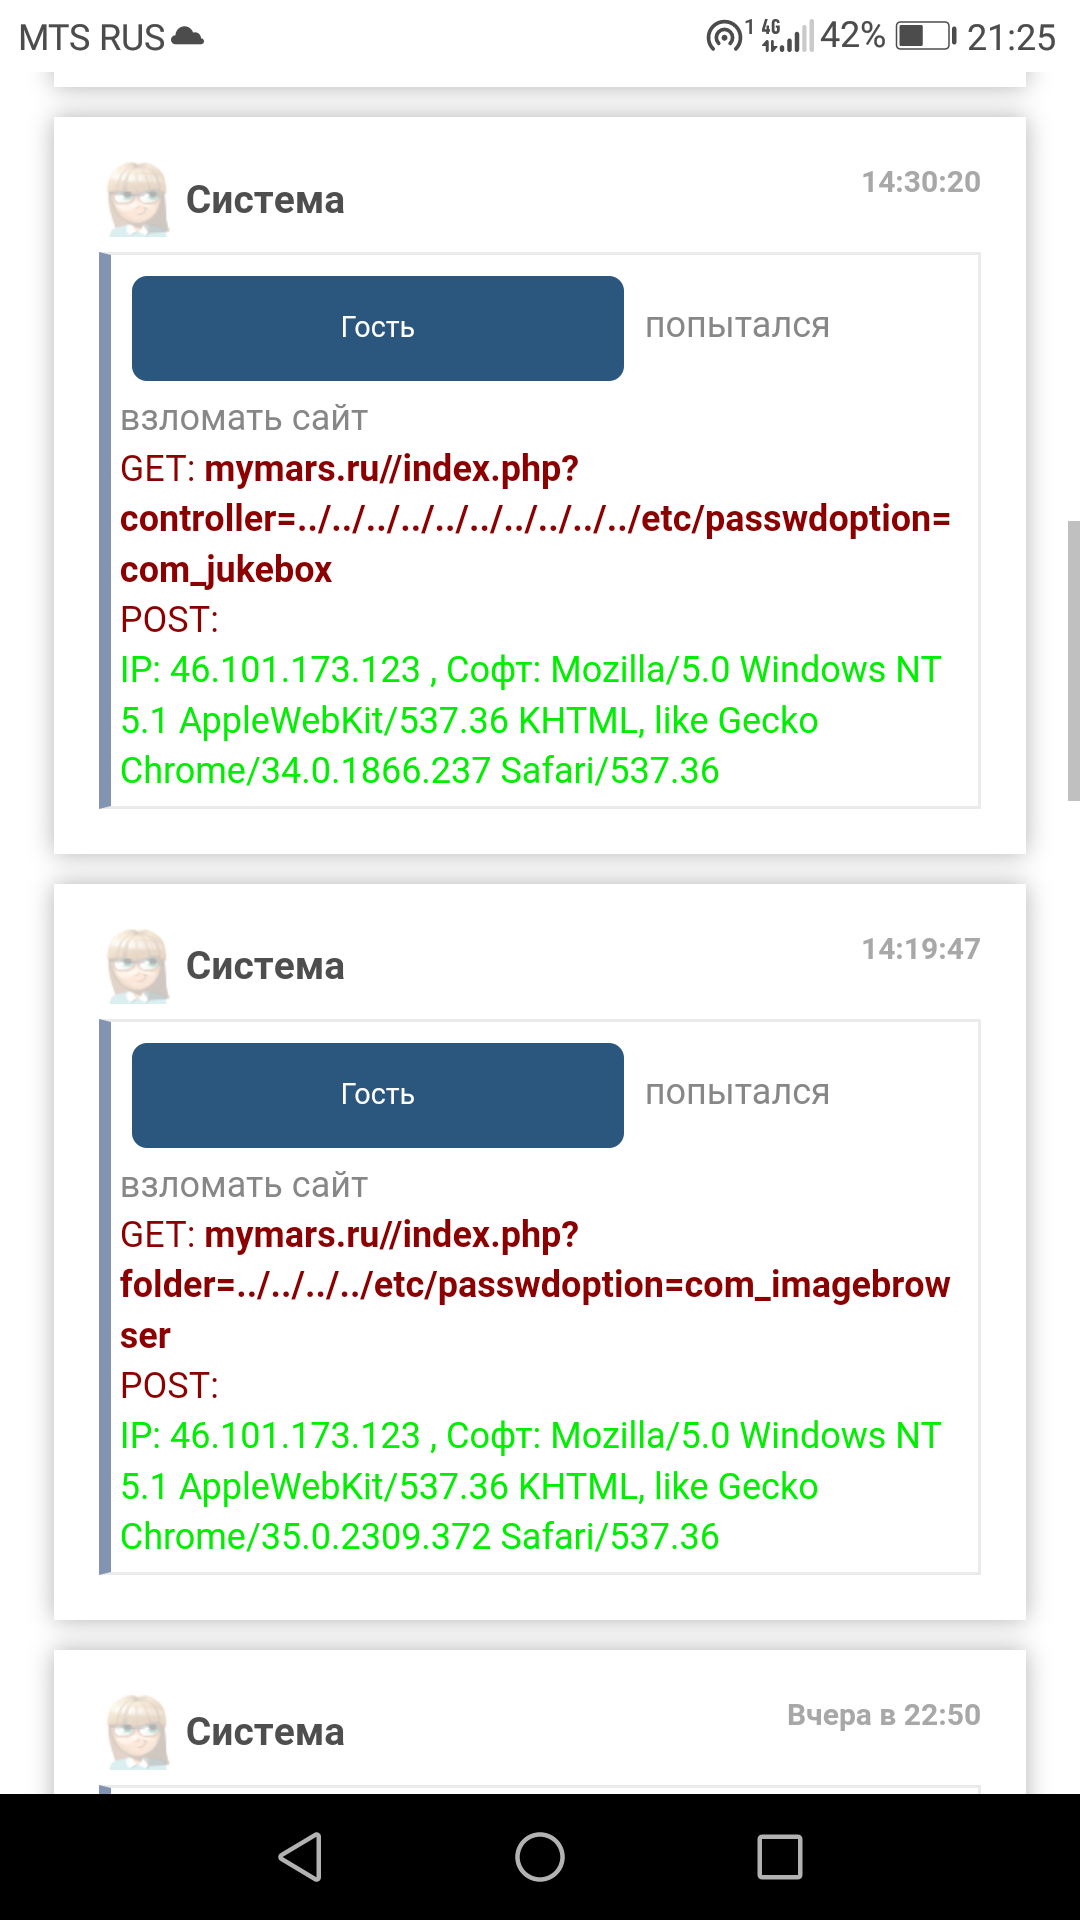Click the Гость button in 14:19:47 message
Image resolution: width=1080 pixels, height=1920 pixels.
point(378,1095)
